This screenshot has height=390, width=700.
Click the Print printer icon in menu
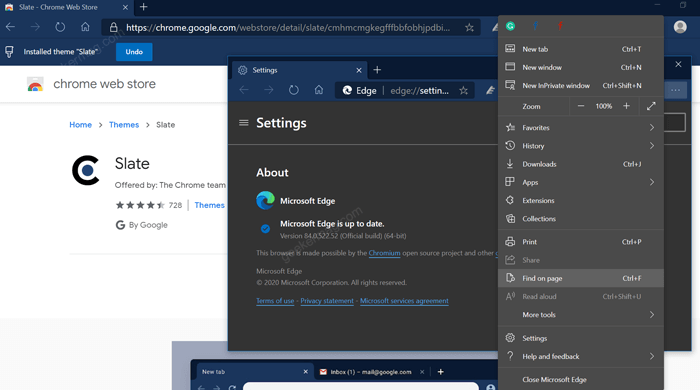pyautogui.click(x=510, y=242)
